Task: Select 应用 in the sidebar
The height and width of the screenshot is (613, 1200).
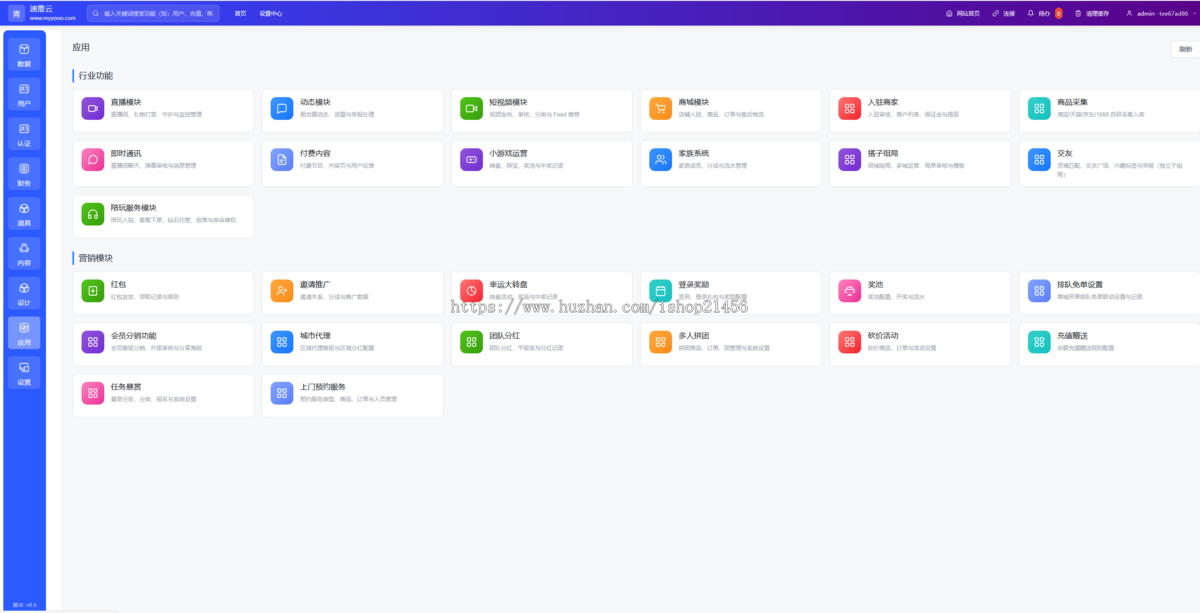Action: (24, 334)
